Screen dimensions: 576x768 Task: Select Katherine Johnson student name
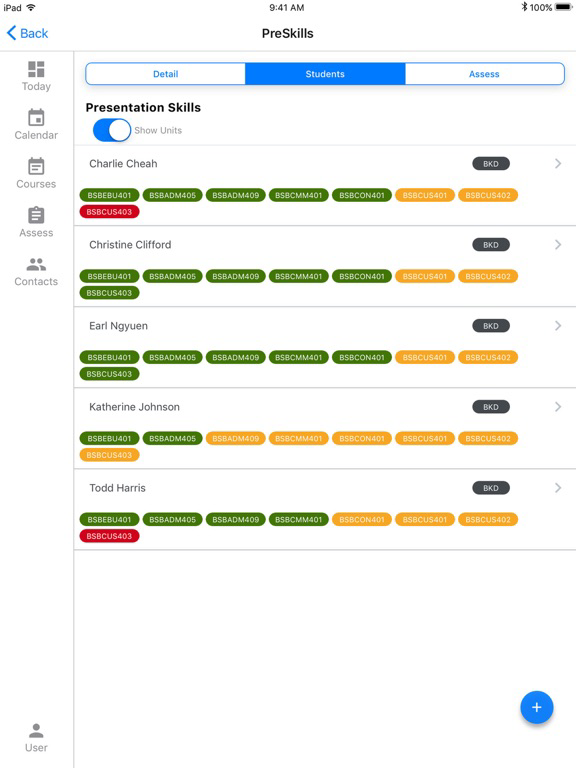tap(134, 407)
